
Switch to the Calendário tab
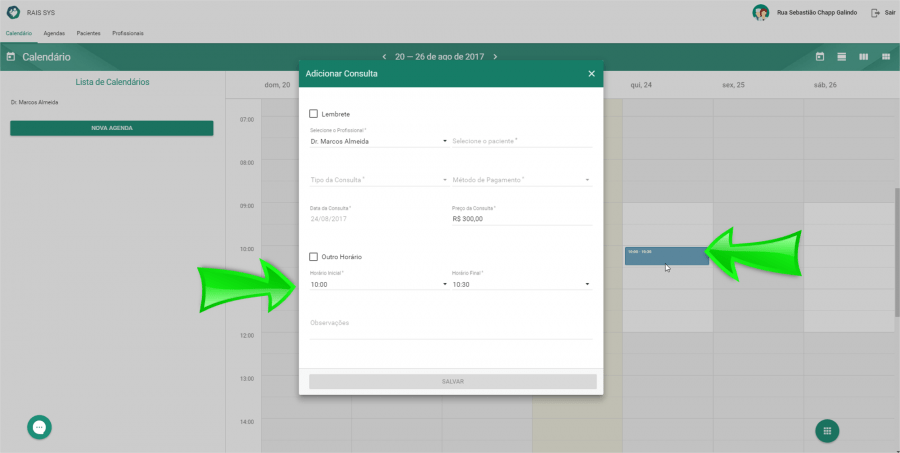coord(19,33)
